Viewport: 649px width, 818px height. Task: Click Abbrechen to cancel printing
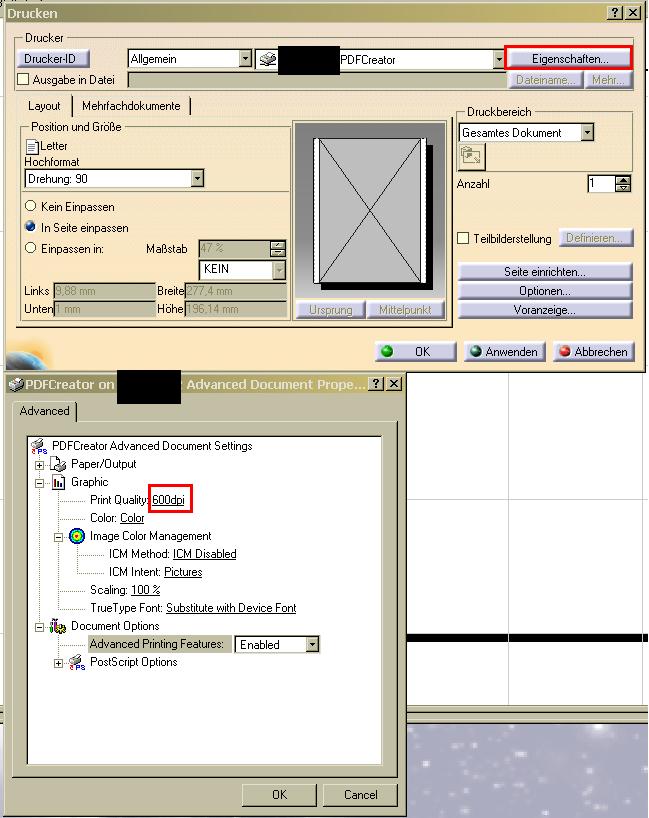pyautogui.click(x=594, y=352)
